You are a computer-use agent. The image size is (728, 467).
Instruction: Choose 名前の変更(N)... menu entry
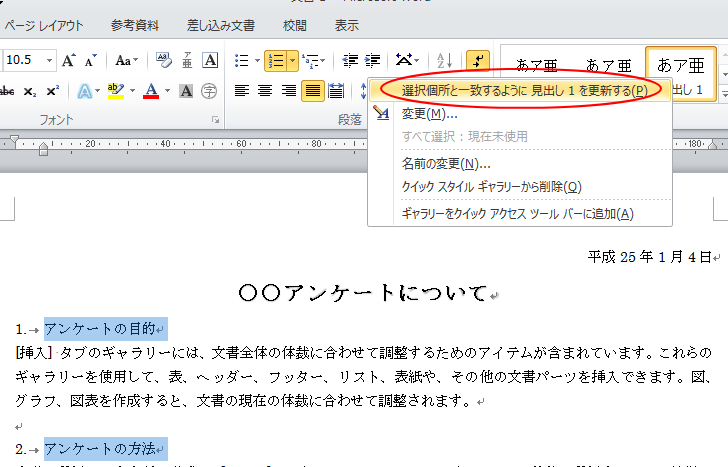pyautogui.click(x=520, y=163)
